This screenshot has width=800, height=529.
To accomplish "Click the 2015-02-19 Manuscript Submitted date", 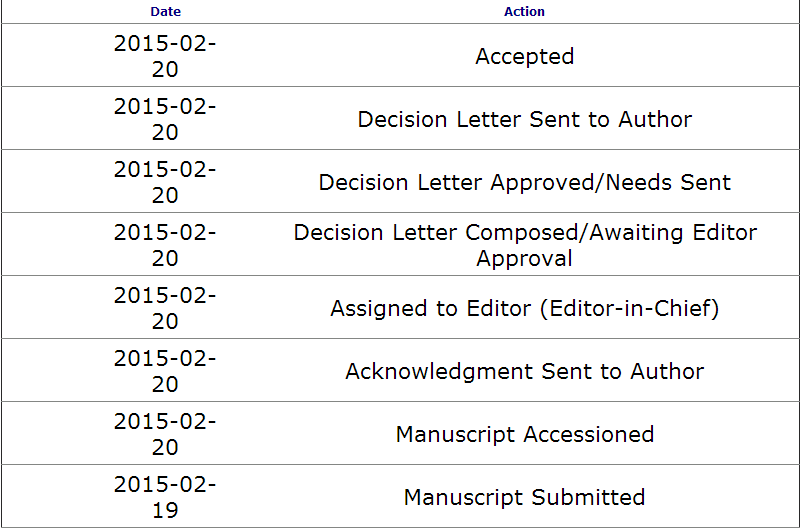I will 165,497.
